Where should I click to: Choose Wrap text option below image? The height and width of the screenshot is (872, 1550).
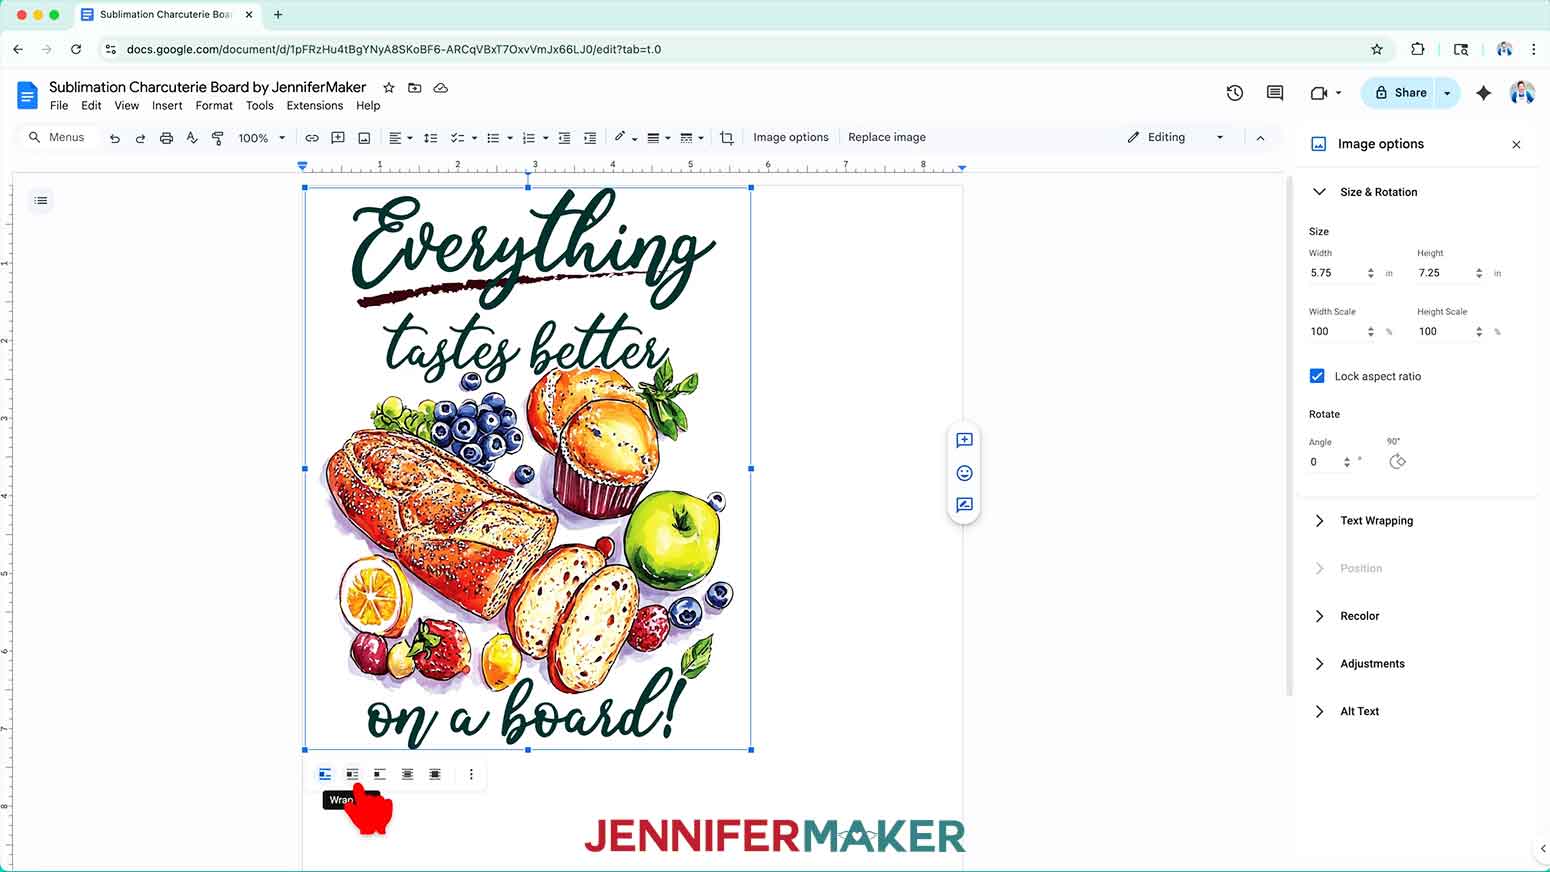click(352, 774)
